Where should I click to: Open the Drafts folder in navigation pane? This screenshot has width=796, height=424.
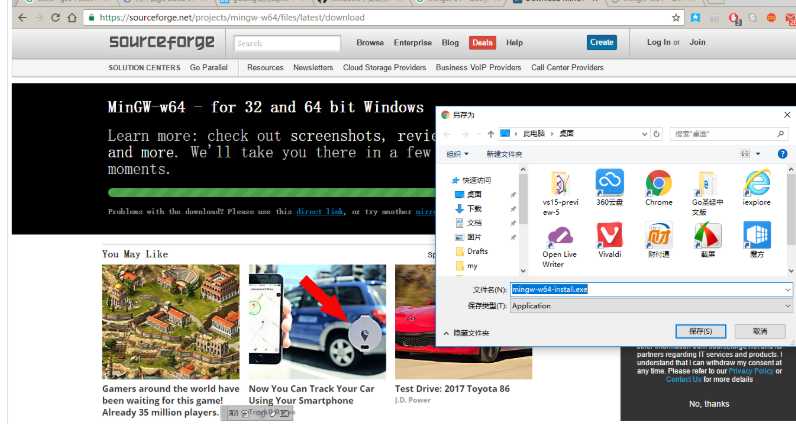[x=472, y=251]
